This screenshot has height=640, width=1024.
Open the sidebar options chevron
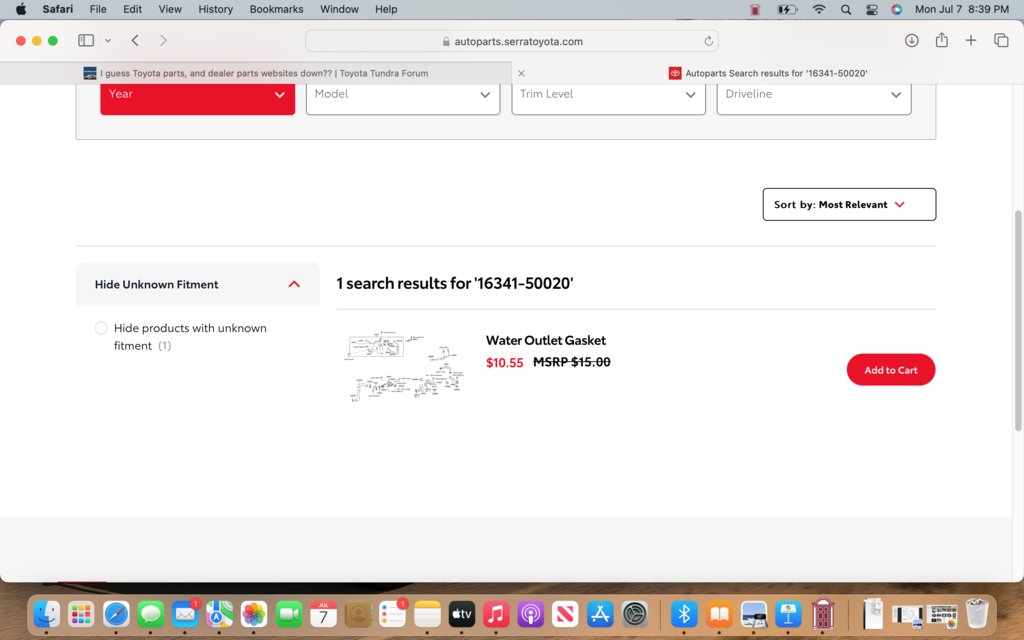pos(108,40)
